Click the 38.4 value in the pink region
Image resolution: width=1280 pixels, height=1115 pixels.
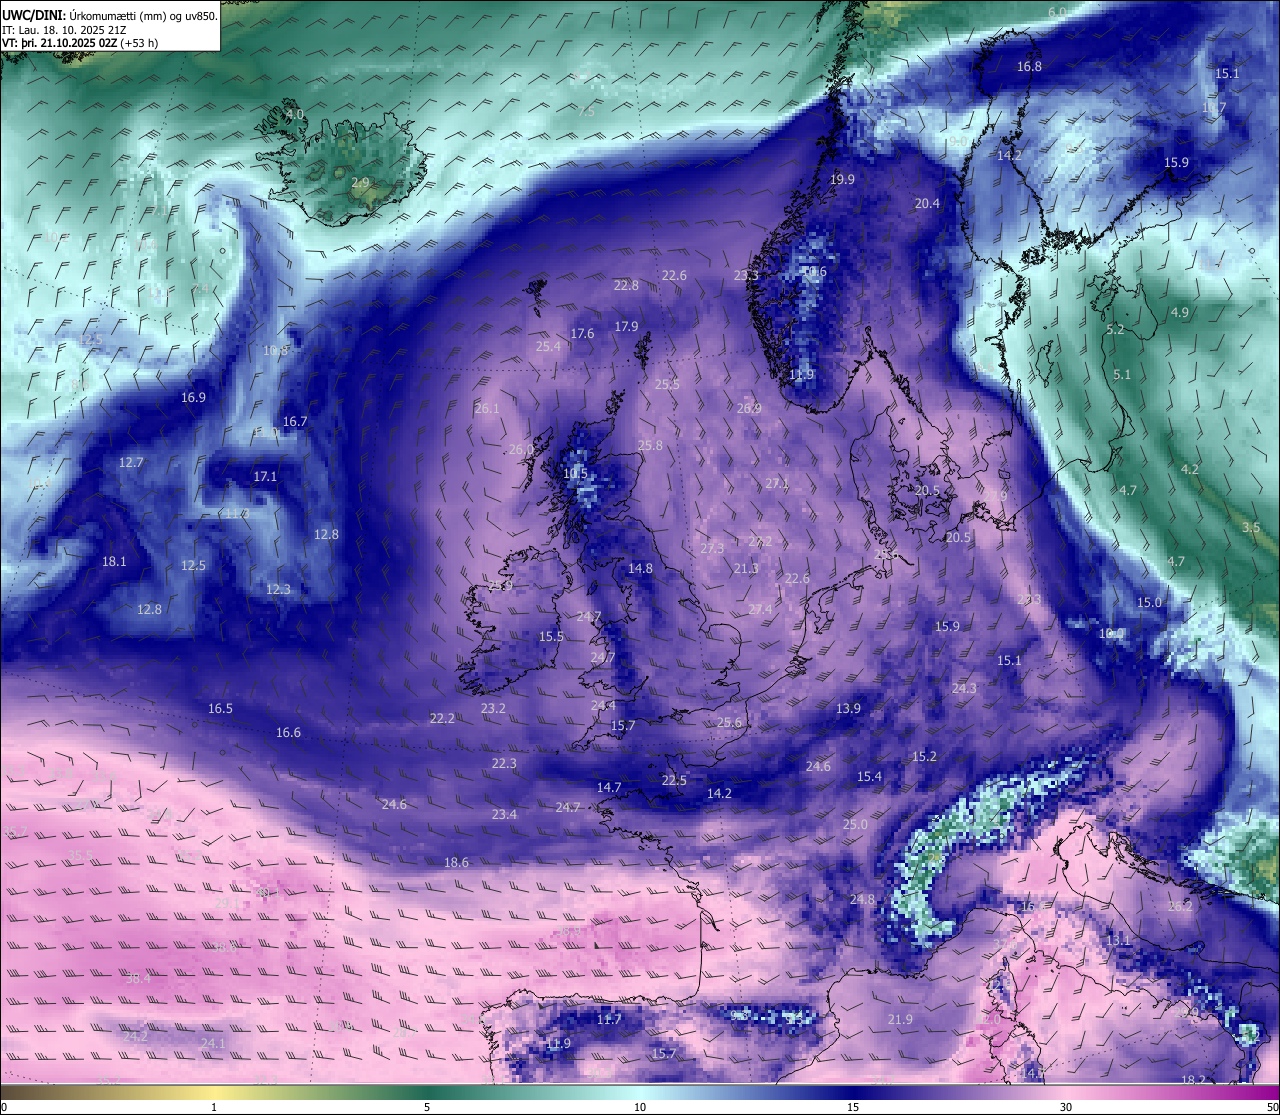click(x=138, y=978)
